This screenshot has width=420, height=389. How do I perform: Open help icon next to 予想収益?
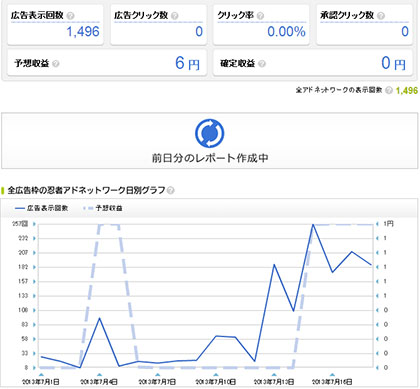(x=56, y=63)
